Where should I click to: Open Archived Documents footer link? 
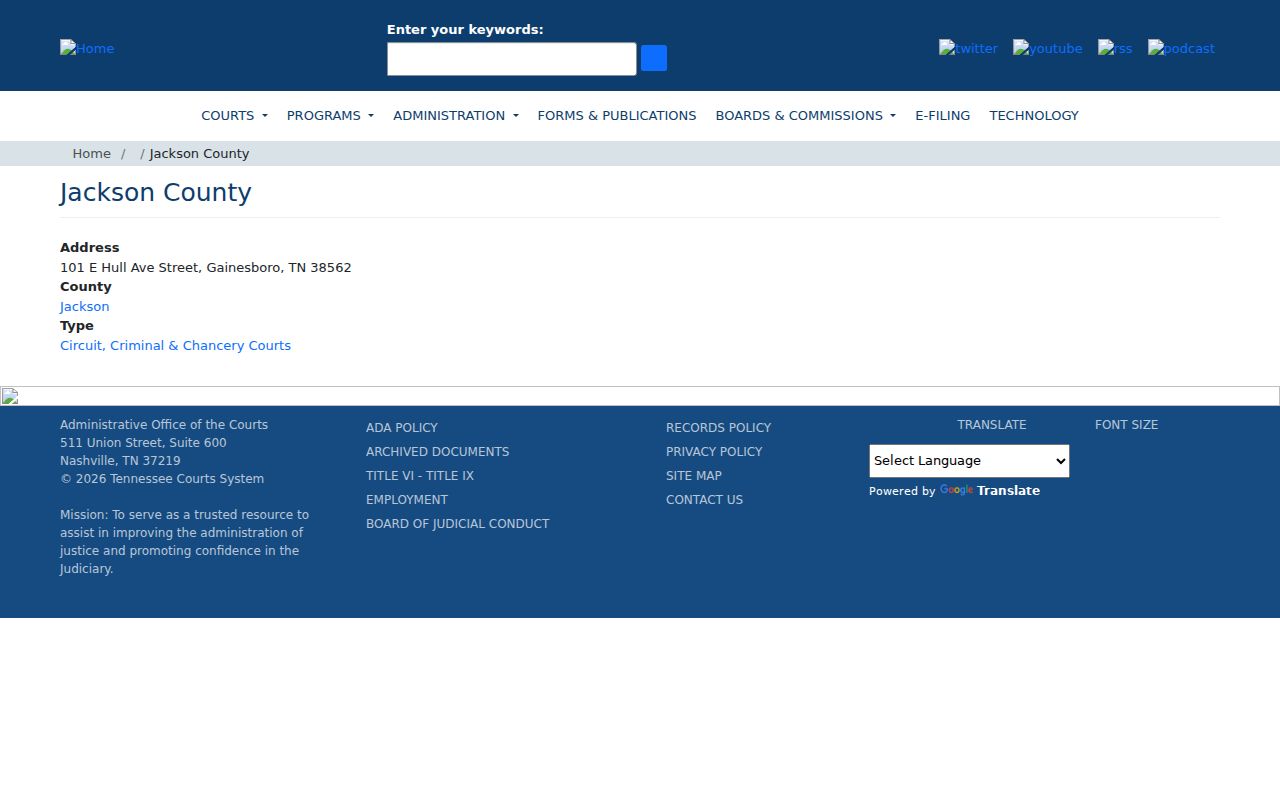(437, 452)
